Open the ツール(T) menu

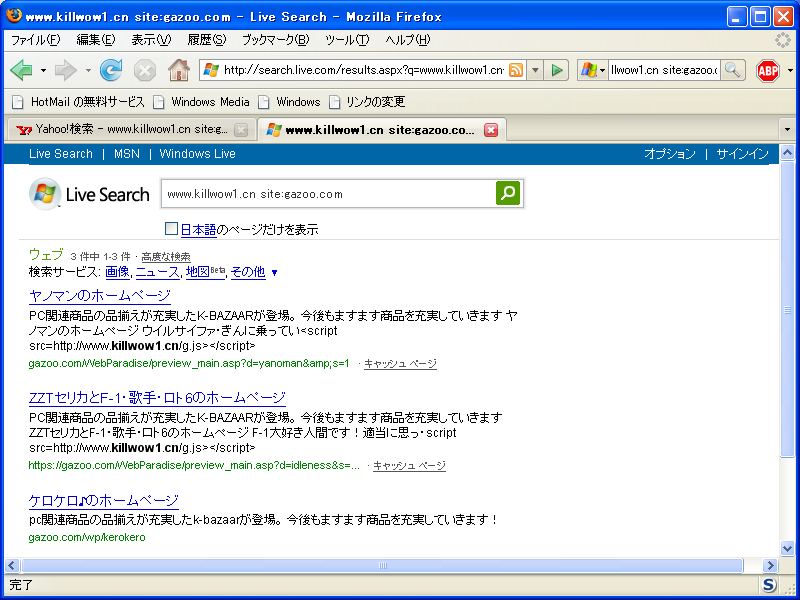[x=347, y=40]
